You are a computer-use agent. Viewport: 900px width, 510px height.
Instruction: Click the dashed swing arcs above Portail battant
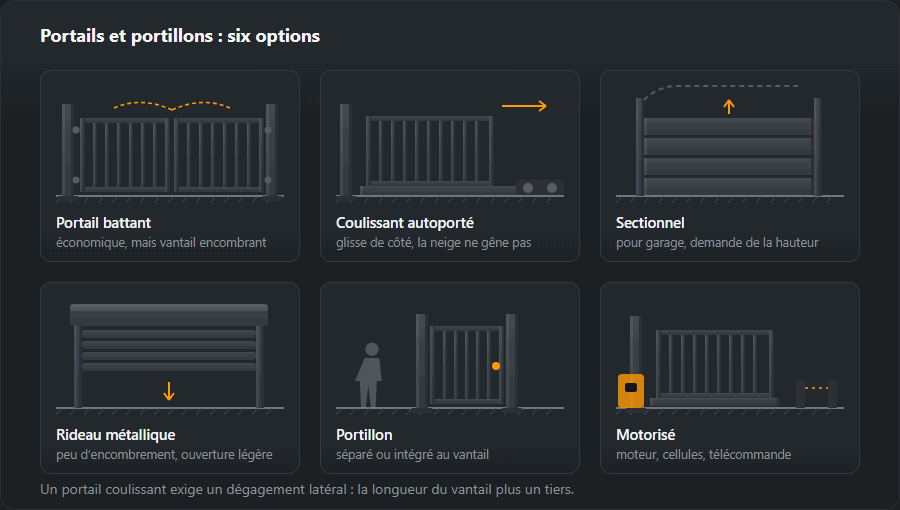click(172, 106)
